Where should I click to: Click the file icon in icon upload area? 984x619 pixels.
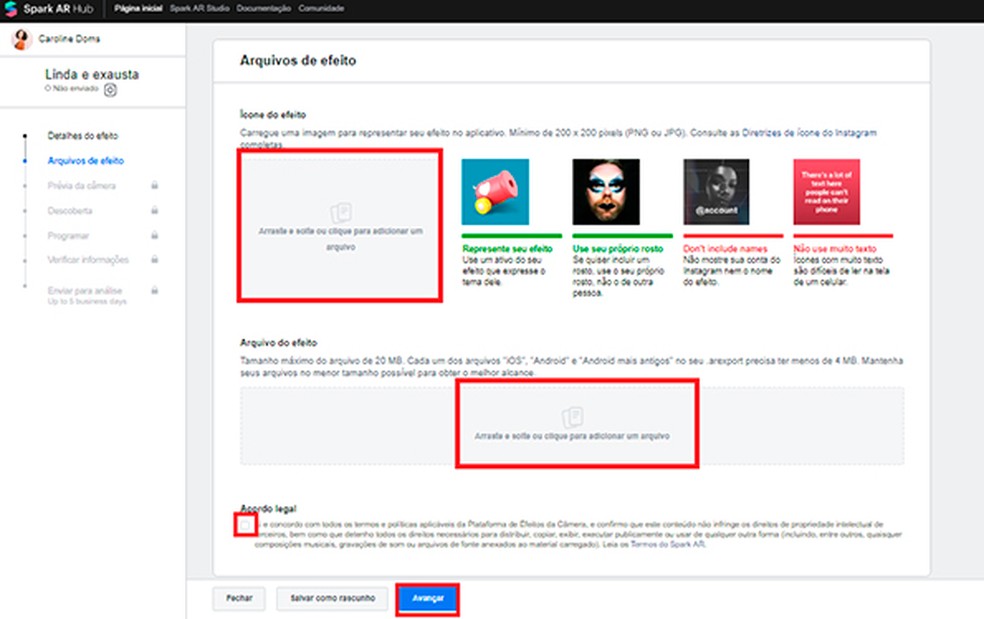341,212
